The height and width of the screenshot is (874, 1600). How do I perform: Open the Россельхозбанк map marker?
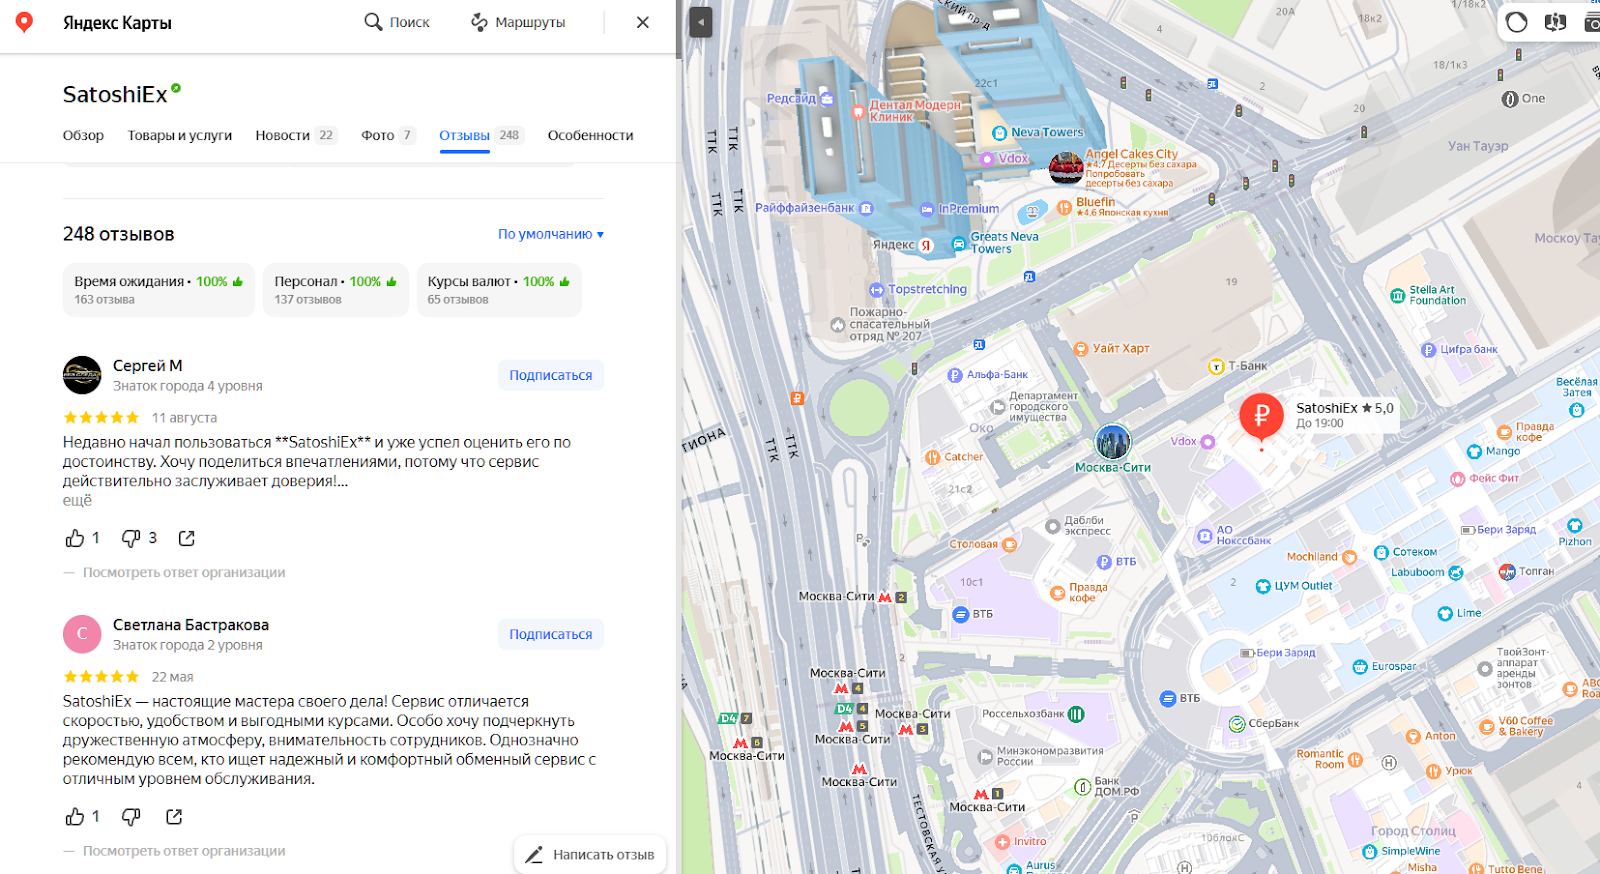coord(1076,714)
